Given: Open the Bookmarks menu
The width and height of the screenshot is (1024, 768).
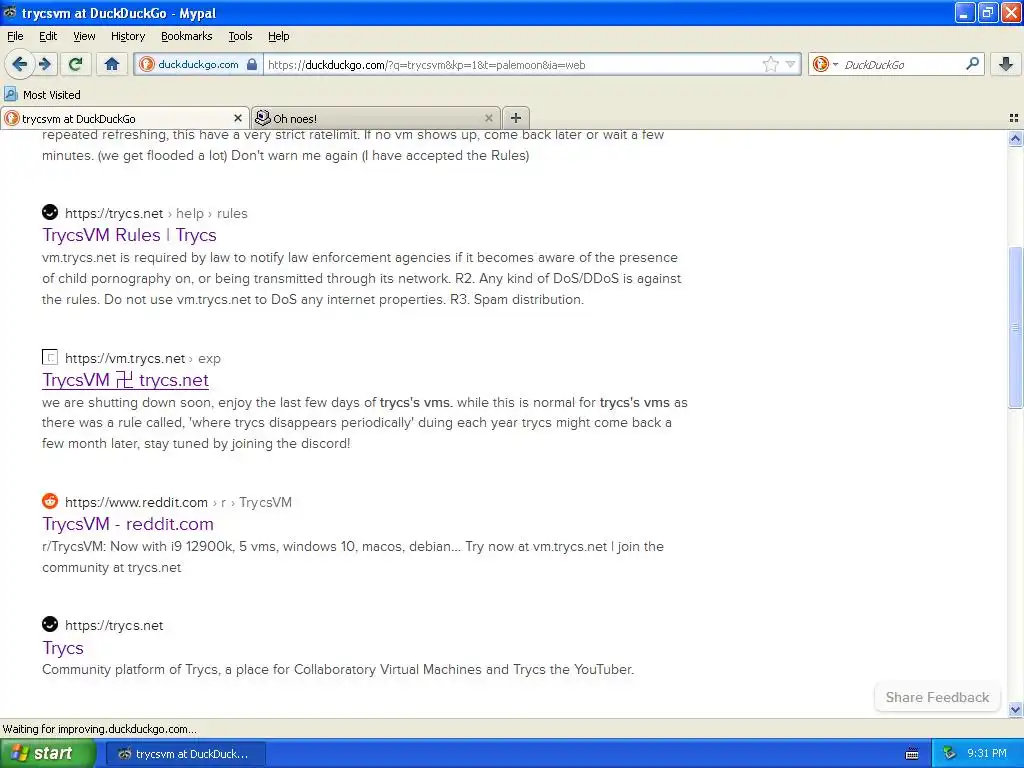Looking at the screenshot, I should pyautogui.click(x=186, y=36).
